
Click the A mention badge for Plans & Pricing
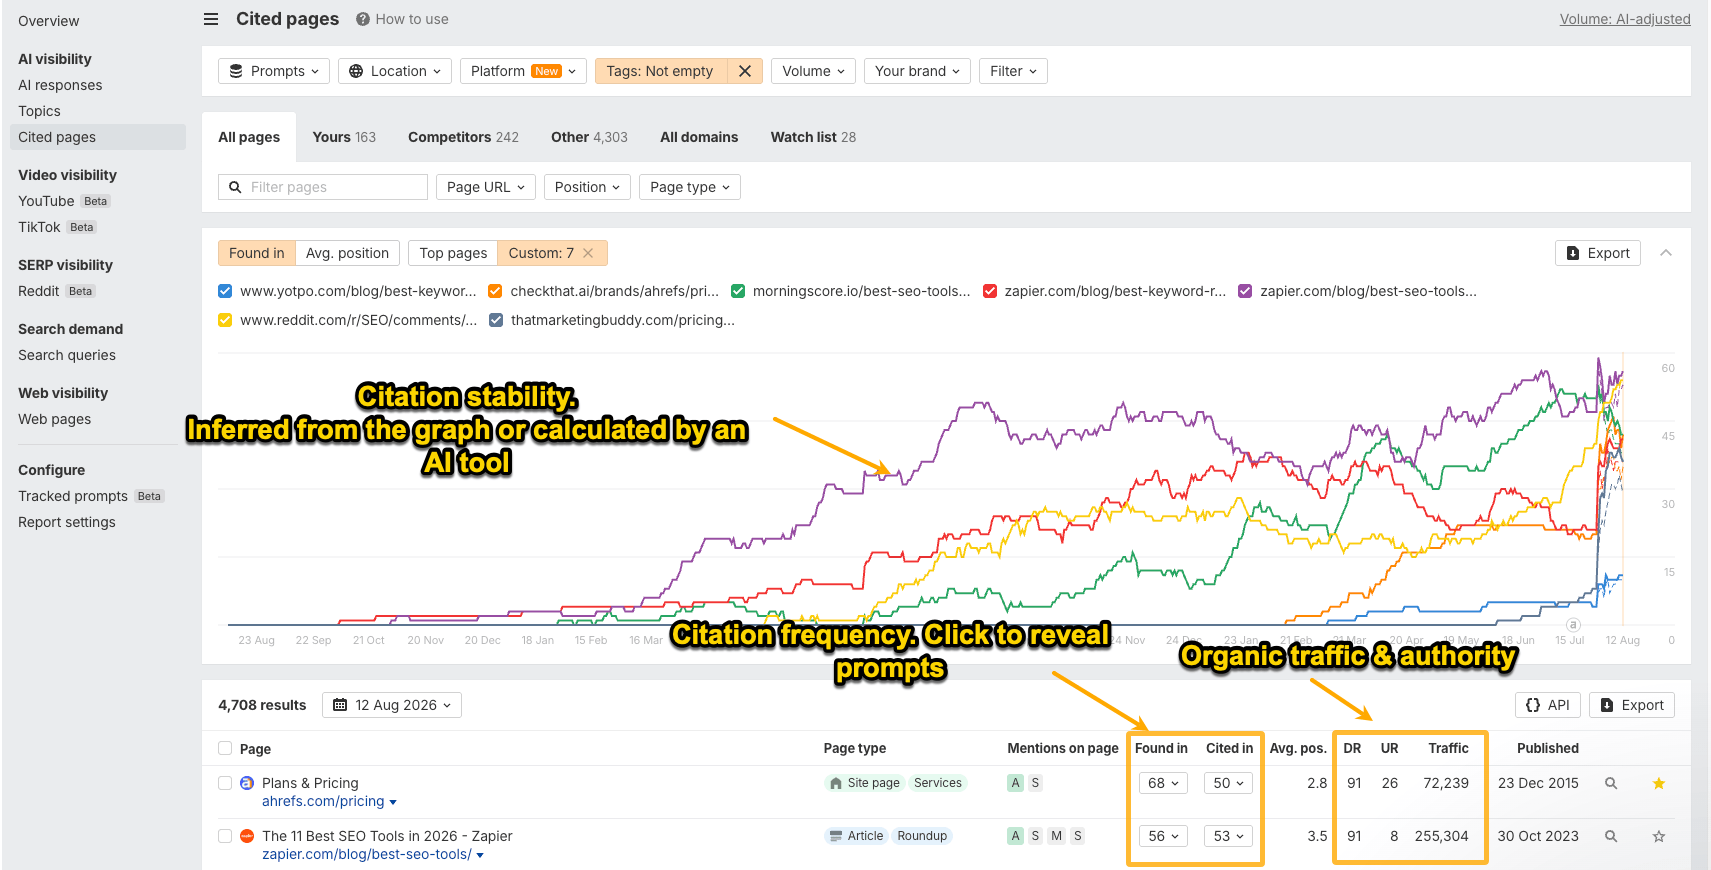[1015, 783]
